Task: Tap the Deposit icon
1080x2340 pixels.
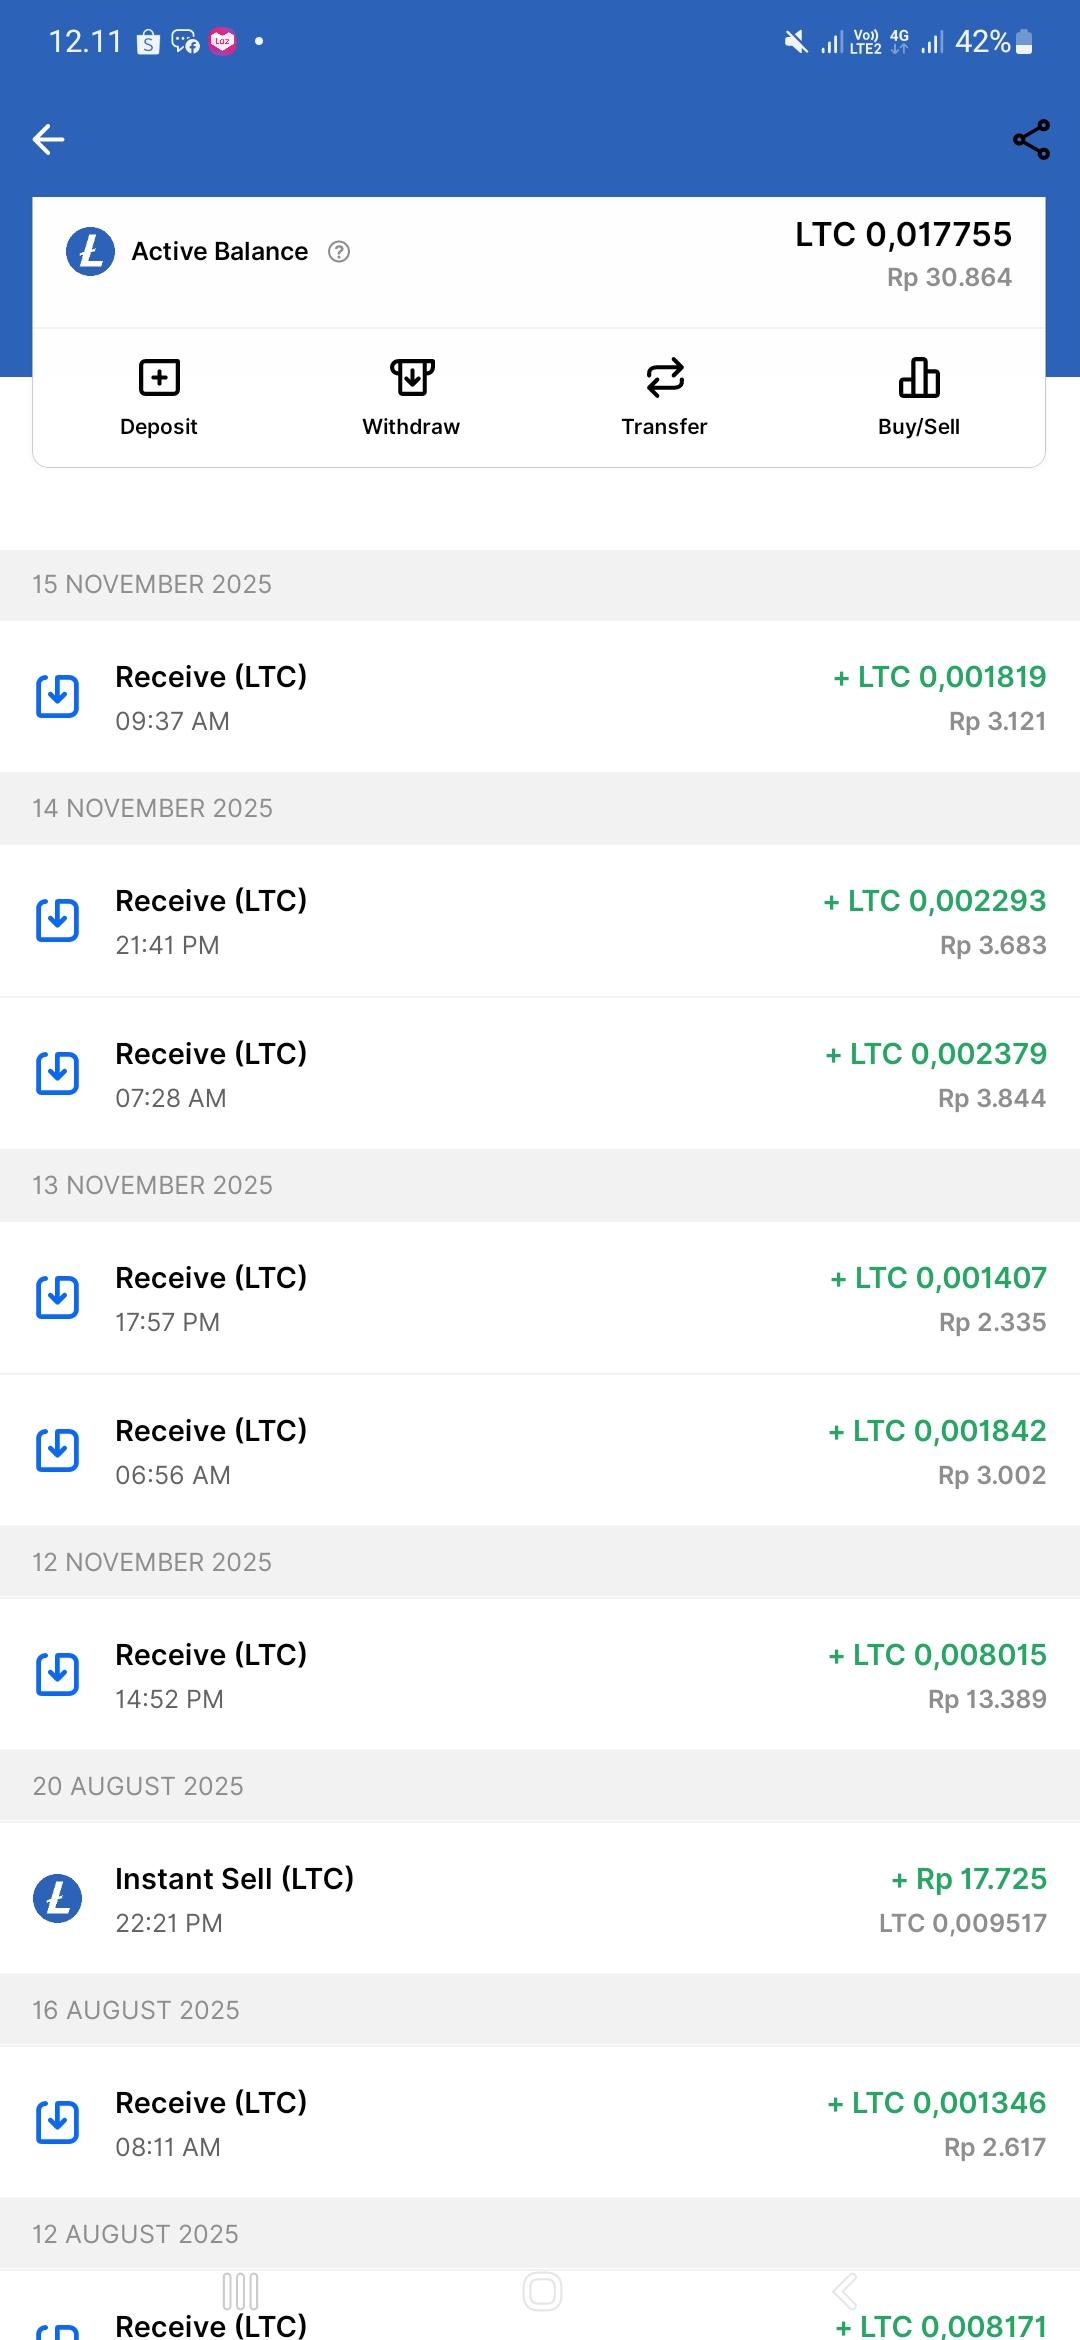Action: pos(159,378)
